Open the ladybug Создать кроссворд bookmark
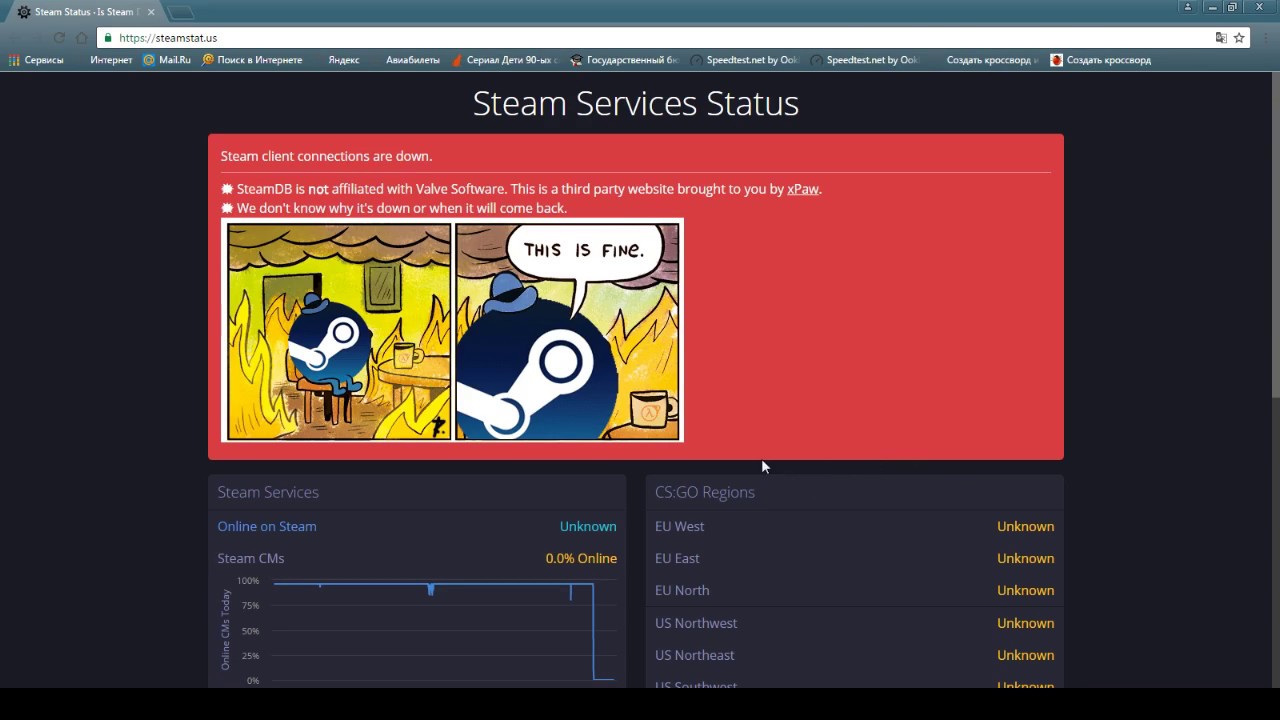Viewport: 1280px width, 720px height. point(1101,60)
